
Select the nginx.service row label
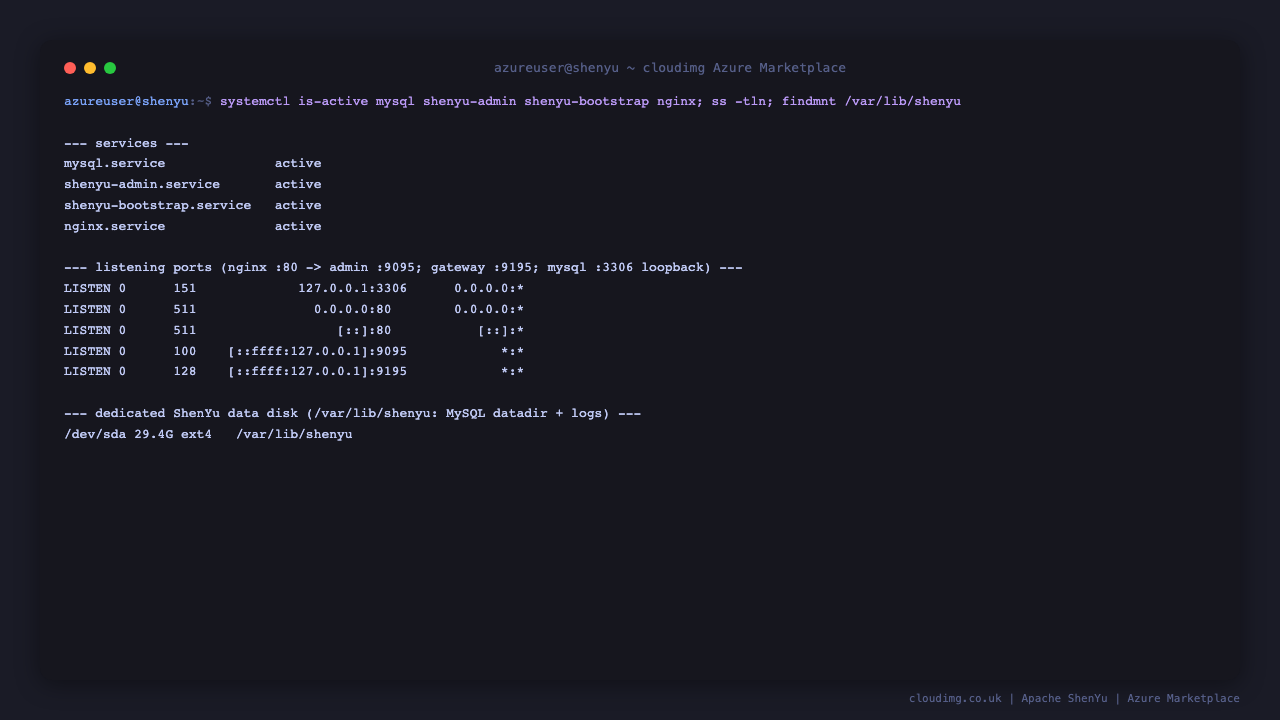tap(115, 226)
